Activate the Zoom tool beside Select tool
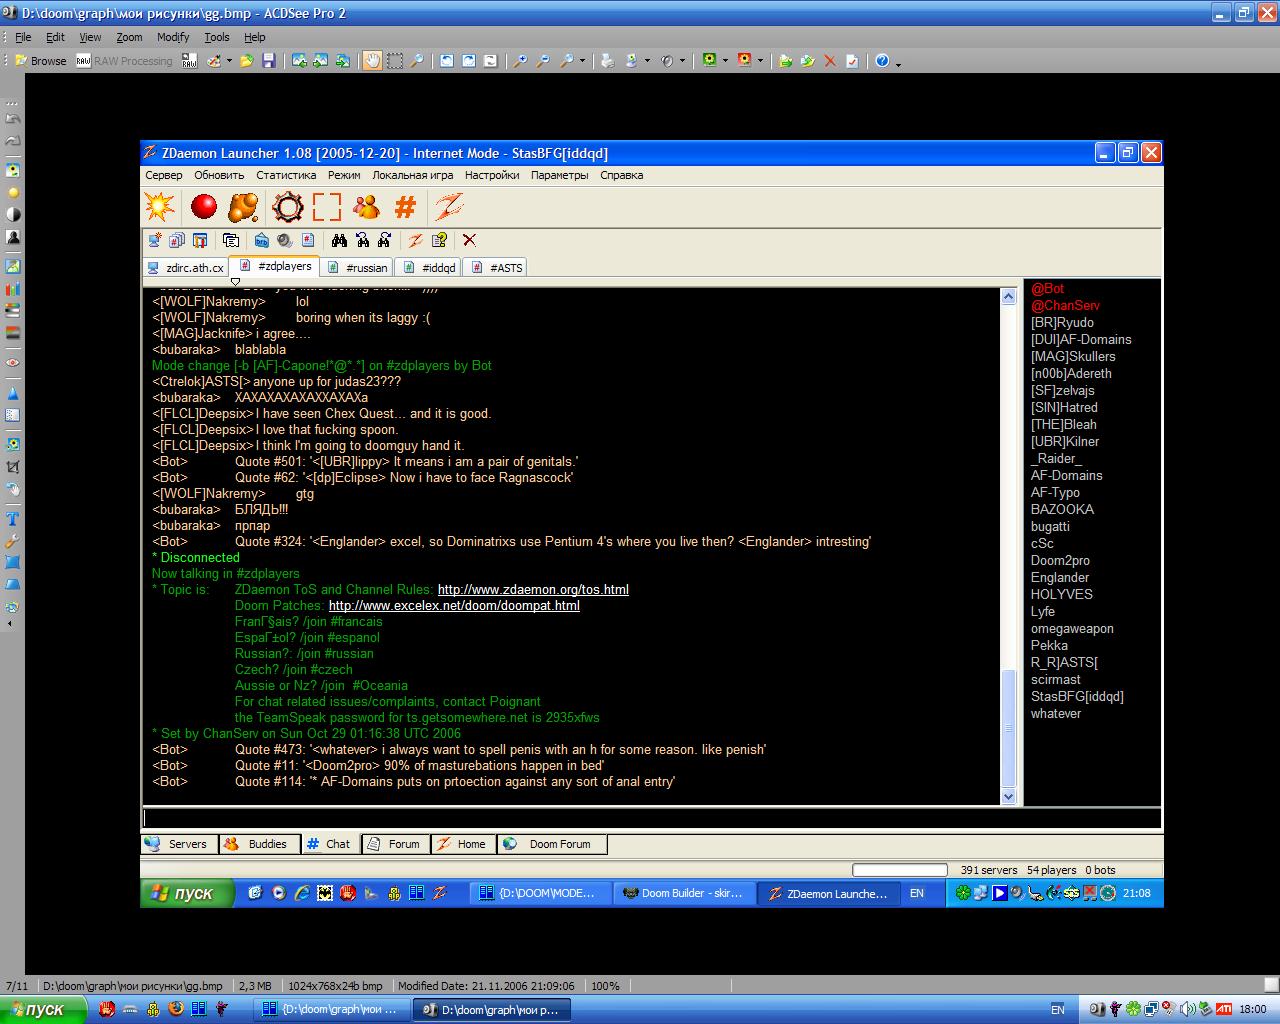This screenshot has height=1024, width=1280. 417,61
